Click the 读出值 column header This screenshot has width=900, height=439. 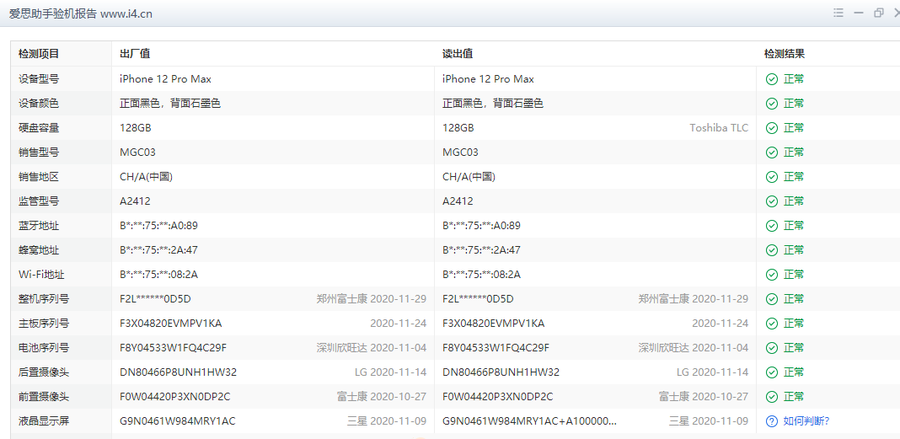point(457,54)
